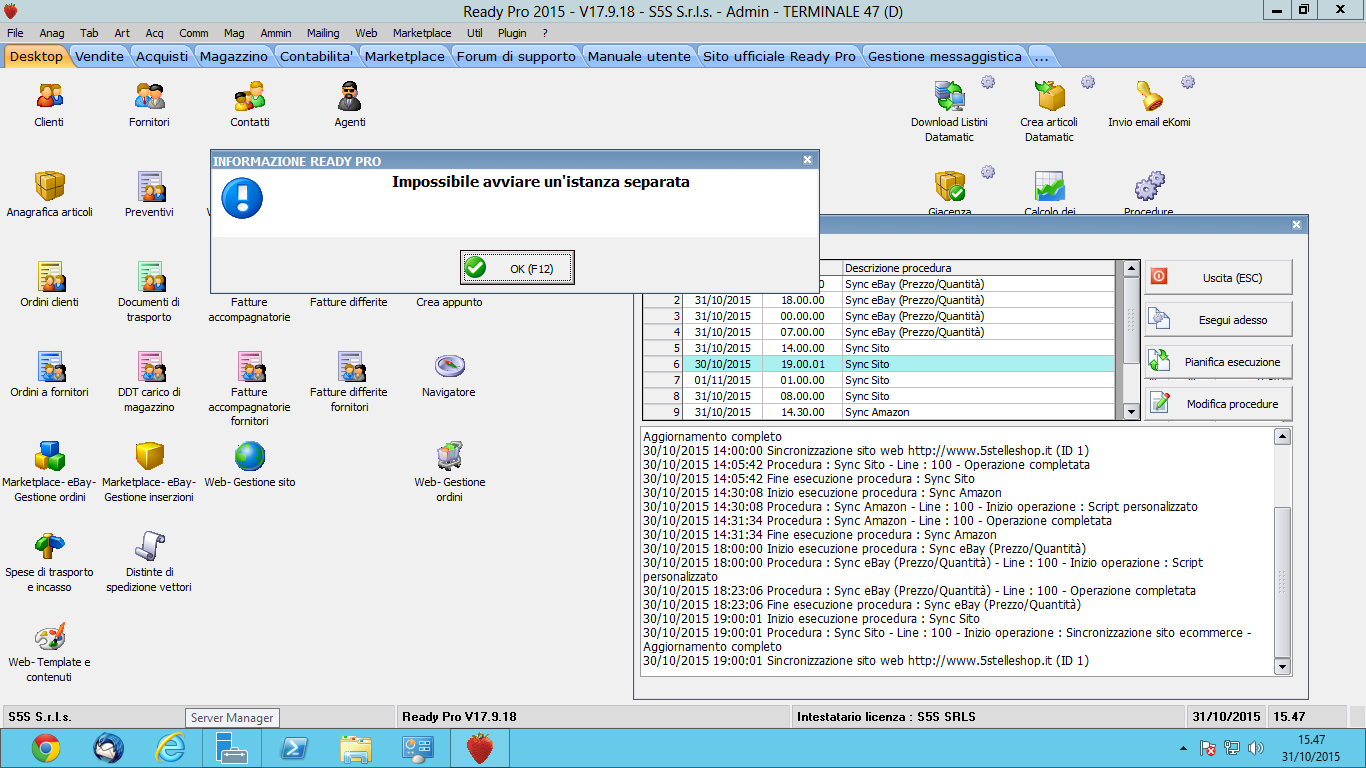This screenshot has width=1366, height=768.
Task: Open Documenti di trasporto icon
Action: 149,277
